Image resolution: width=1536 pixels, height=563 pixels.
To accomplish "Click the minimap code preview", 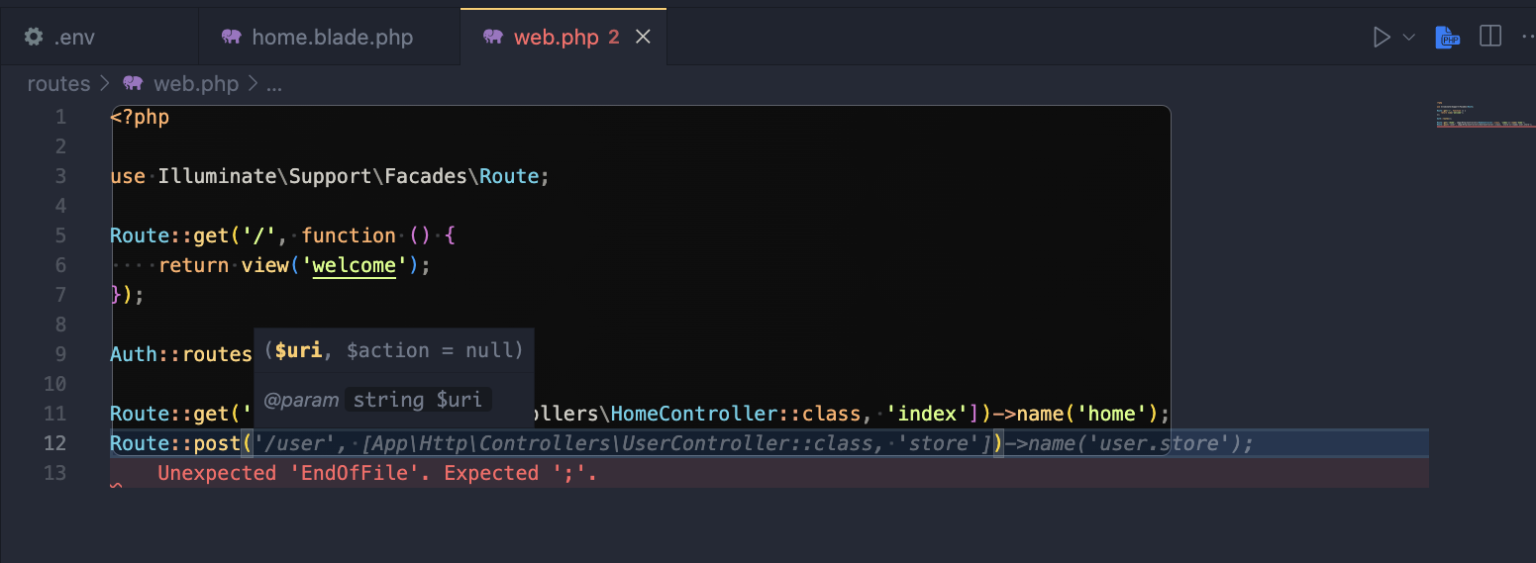I will coord(1485,113).
